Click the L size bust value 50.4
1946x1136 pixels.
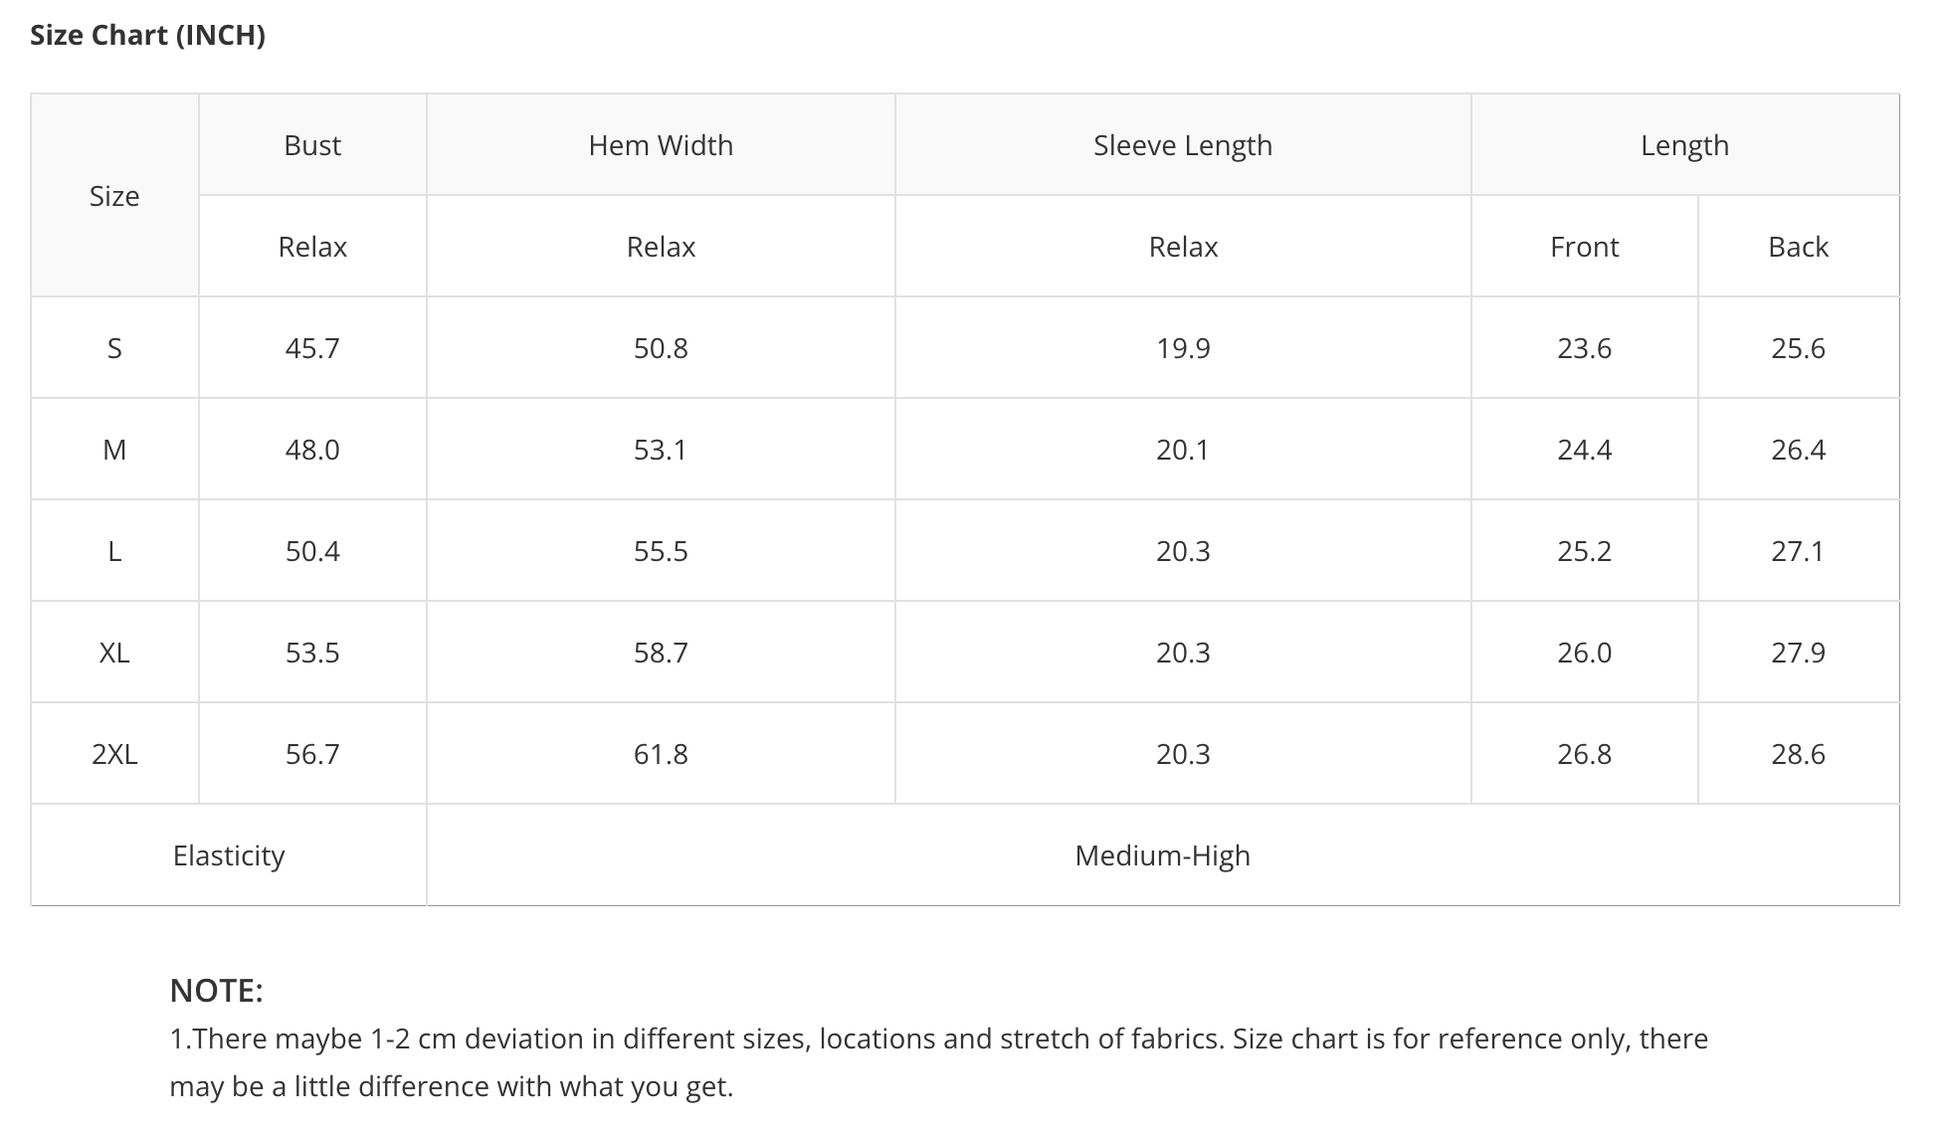[312, 551]
